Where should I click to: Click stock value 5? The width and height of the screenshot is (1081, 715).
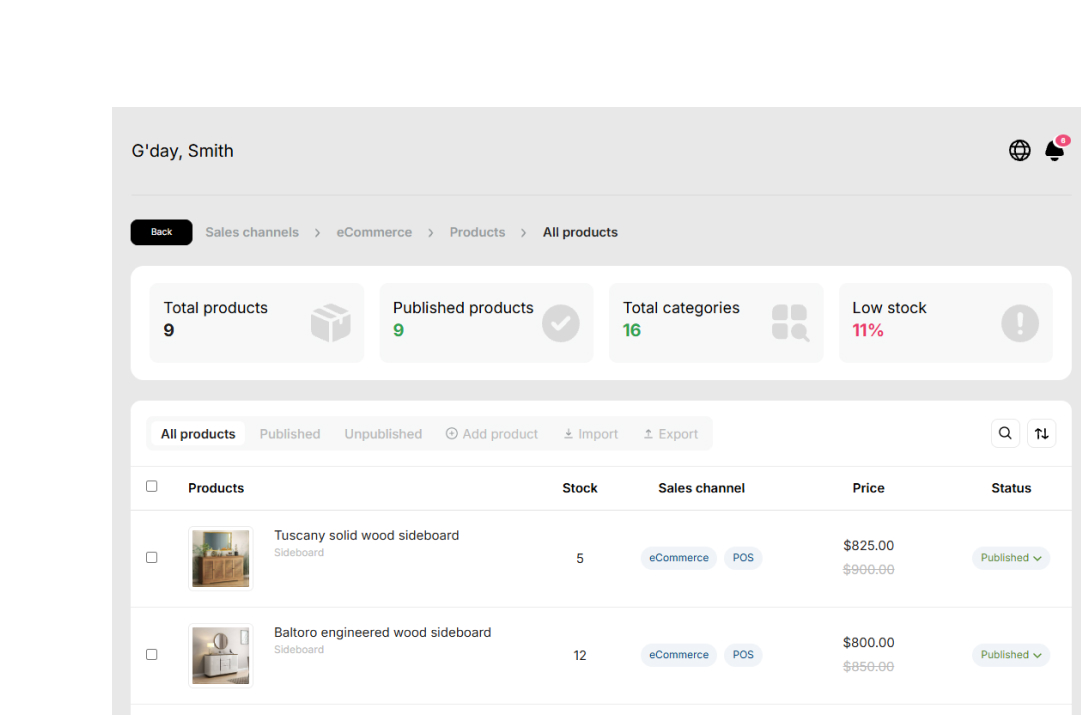(x=580, y=558)
